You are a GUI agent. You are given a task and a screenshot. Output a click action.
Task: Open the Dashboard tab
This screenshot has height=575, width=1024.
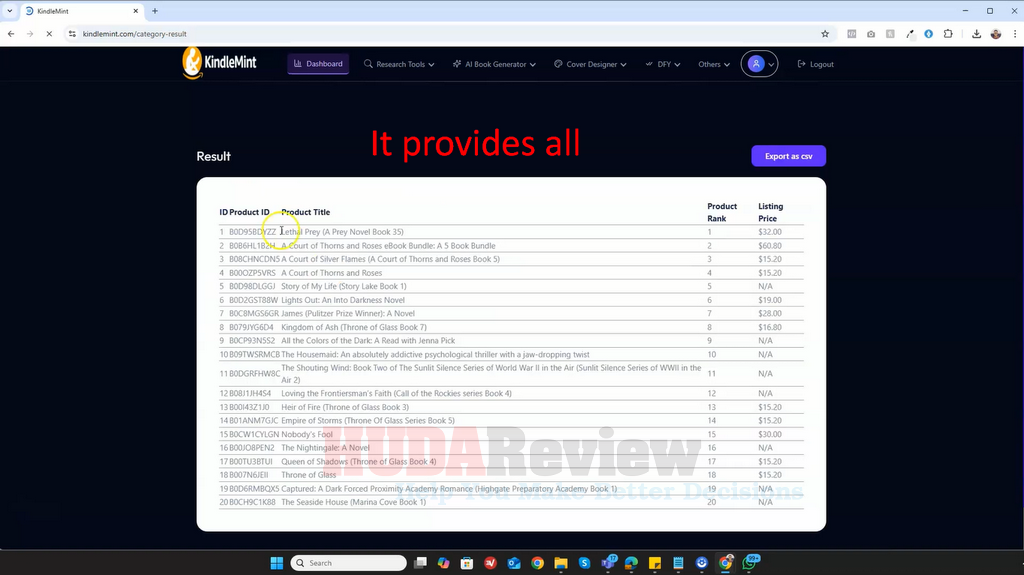pyautogui.click(x=318, y=64)
